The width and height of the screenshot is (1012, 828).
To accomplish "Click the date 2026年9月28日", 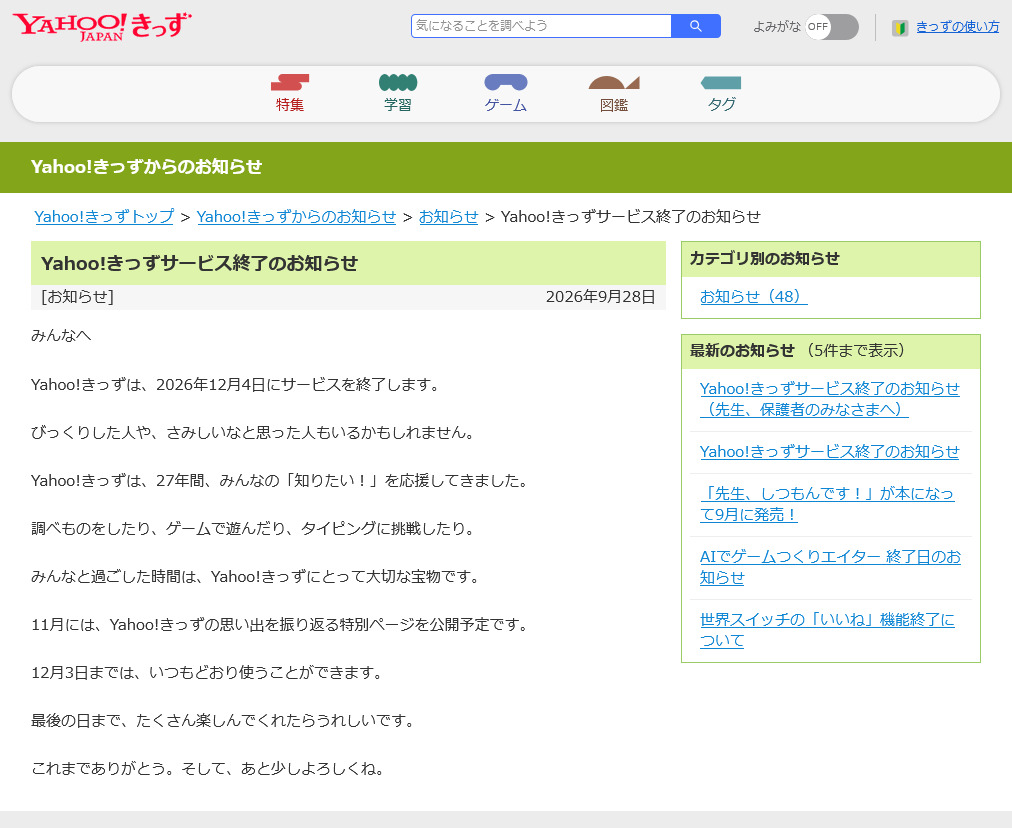I will [x=600, y=297].
